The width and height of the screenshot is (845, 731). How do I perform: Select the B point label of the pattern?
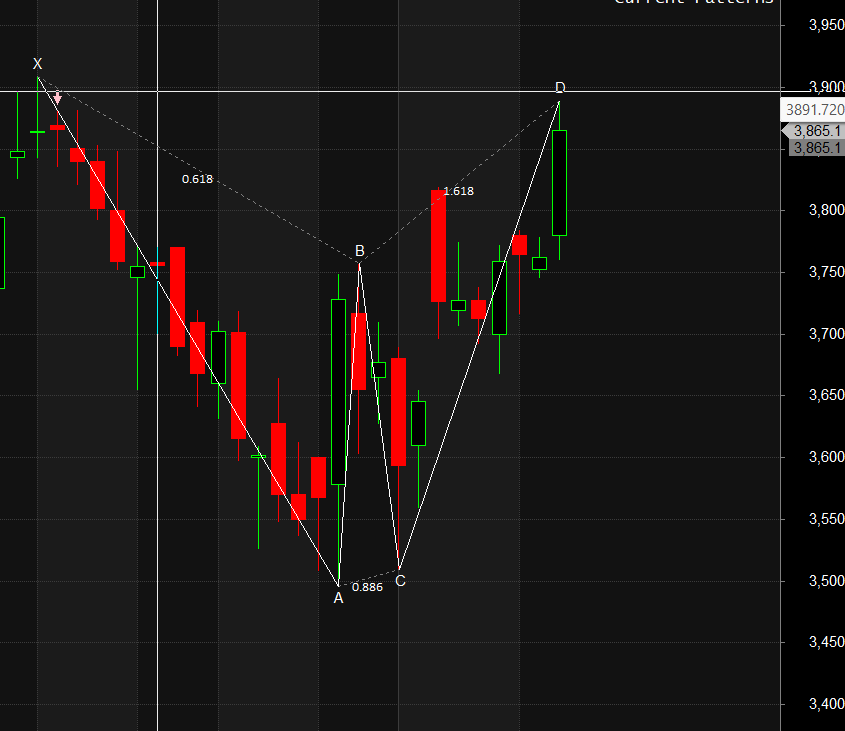point(358,250)
